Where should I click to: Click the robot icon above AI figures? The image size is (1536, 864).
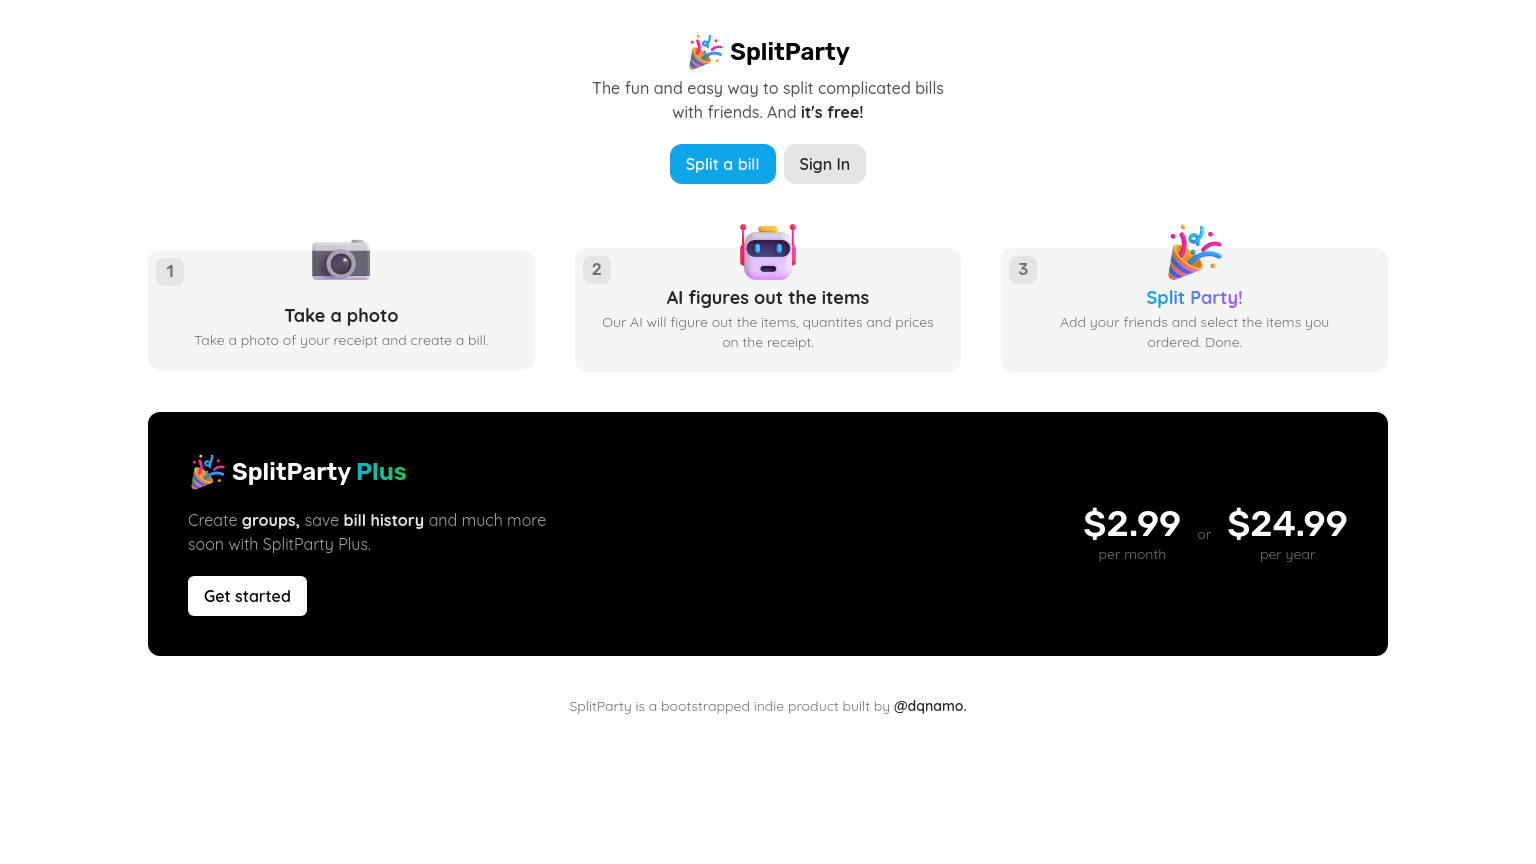(x=768, y=252)
